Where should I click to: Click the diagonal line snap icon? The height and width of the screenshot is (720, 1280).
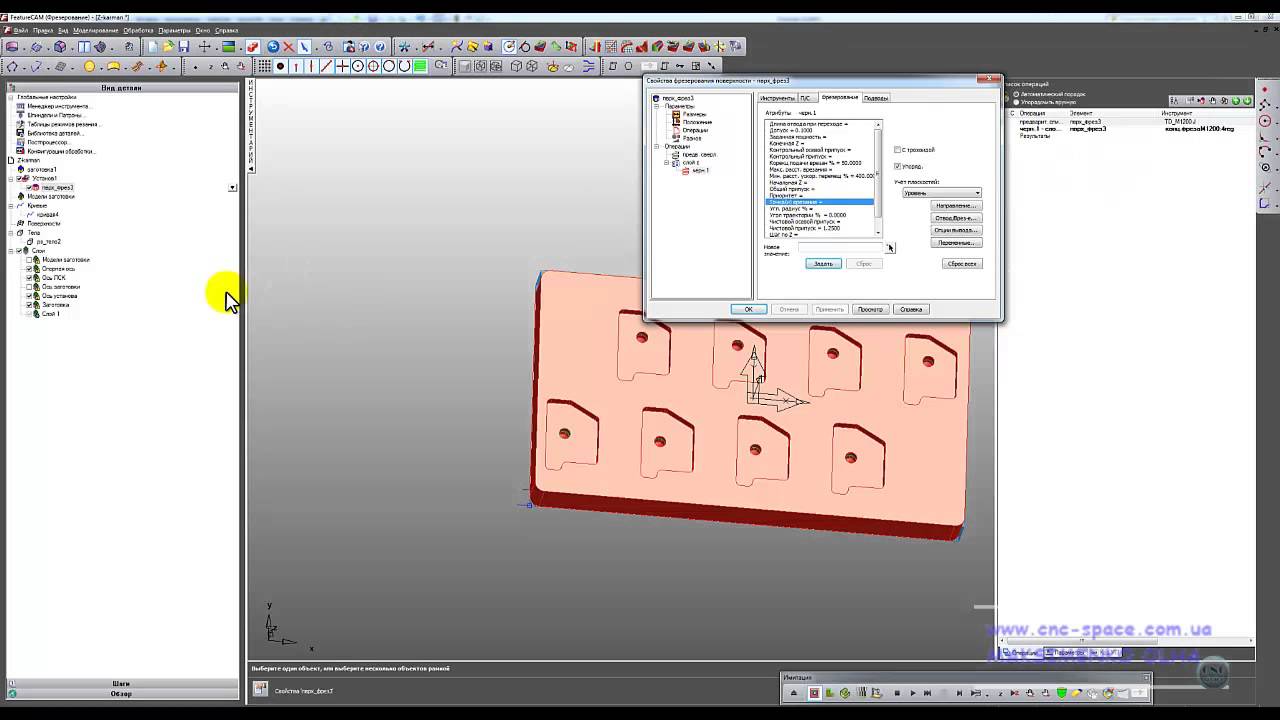326,66
